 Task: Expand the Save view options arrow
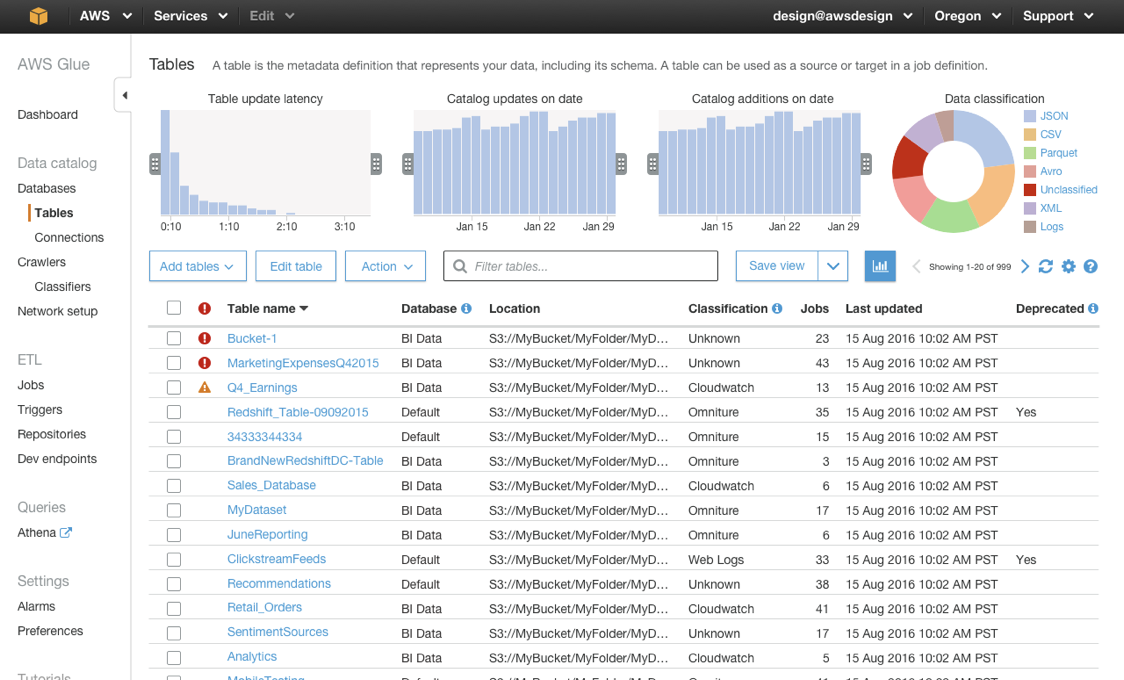833,266
